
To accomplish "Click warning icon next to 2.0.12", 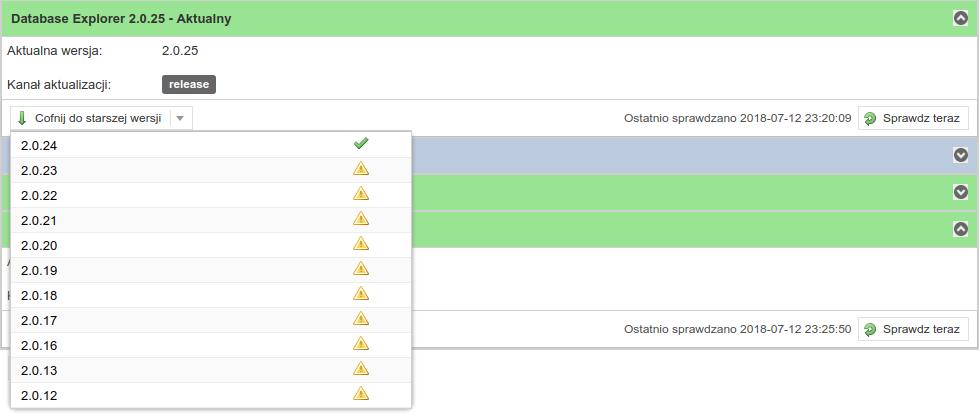I will click(361, 393).
